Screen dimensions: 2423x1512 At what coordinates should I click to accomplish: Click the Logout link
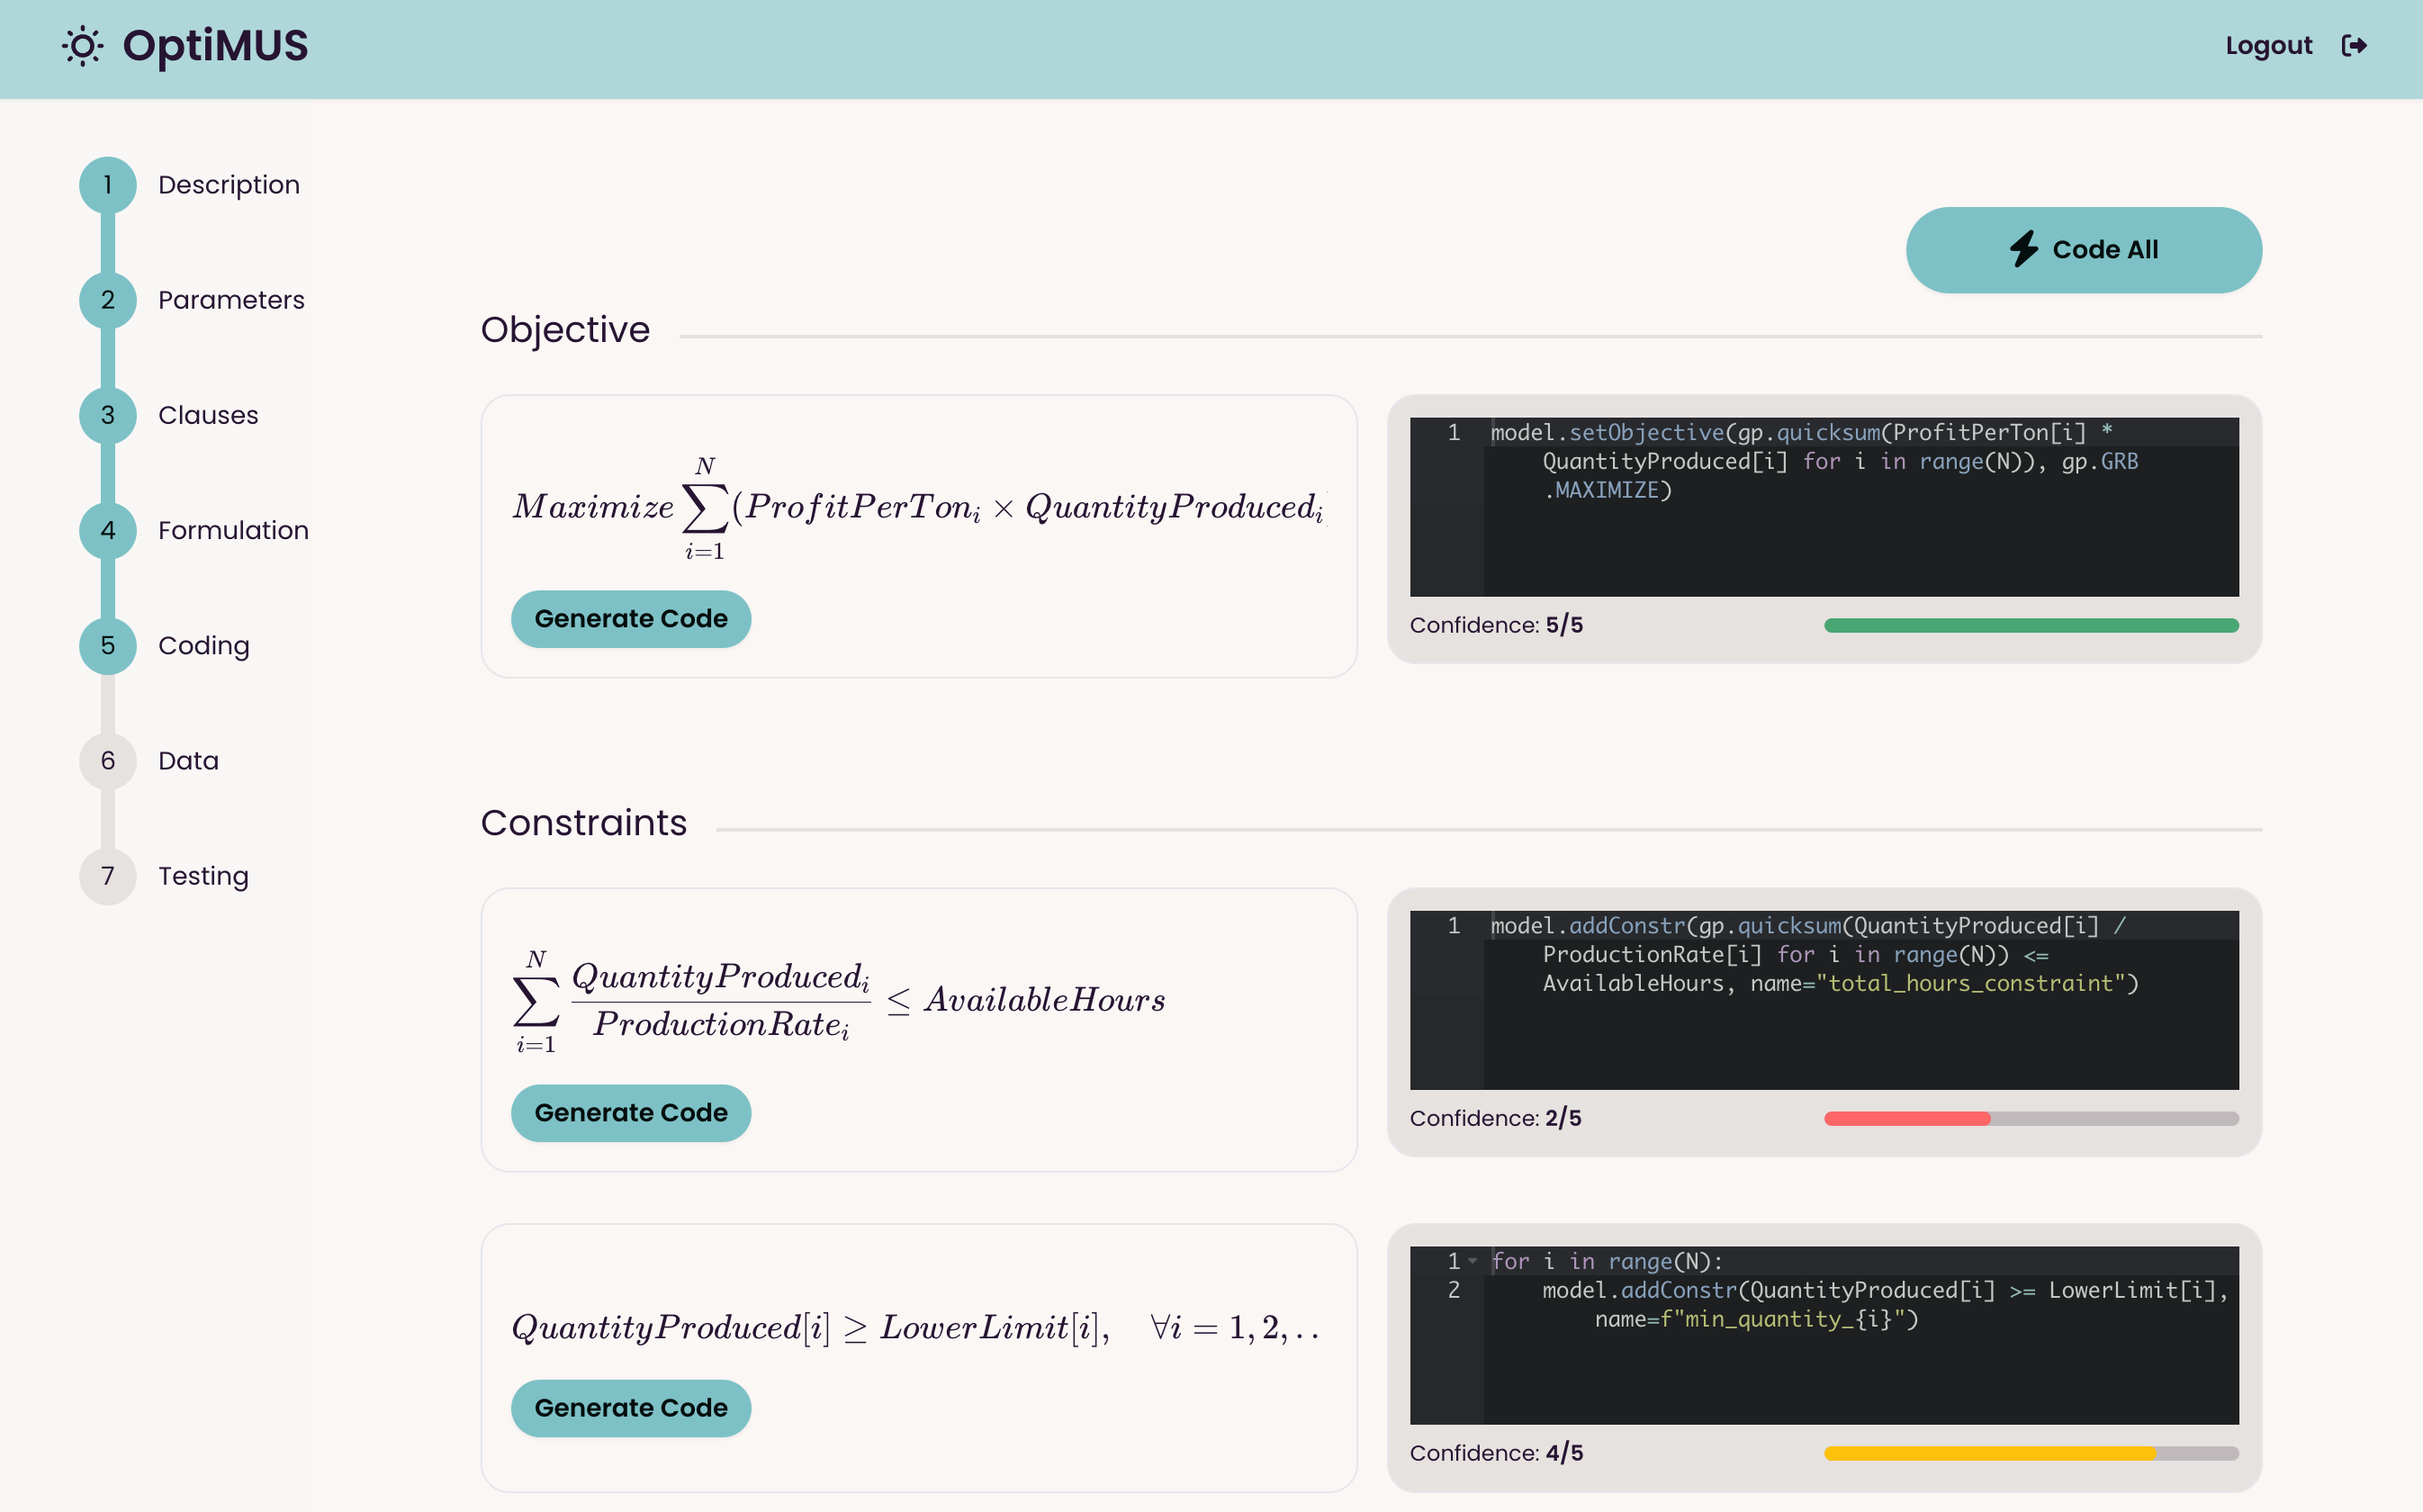tap(2268, 46)
